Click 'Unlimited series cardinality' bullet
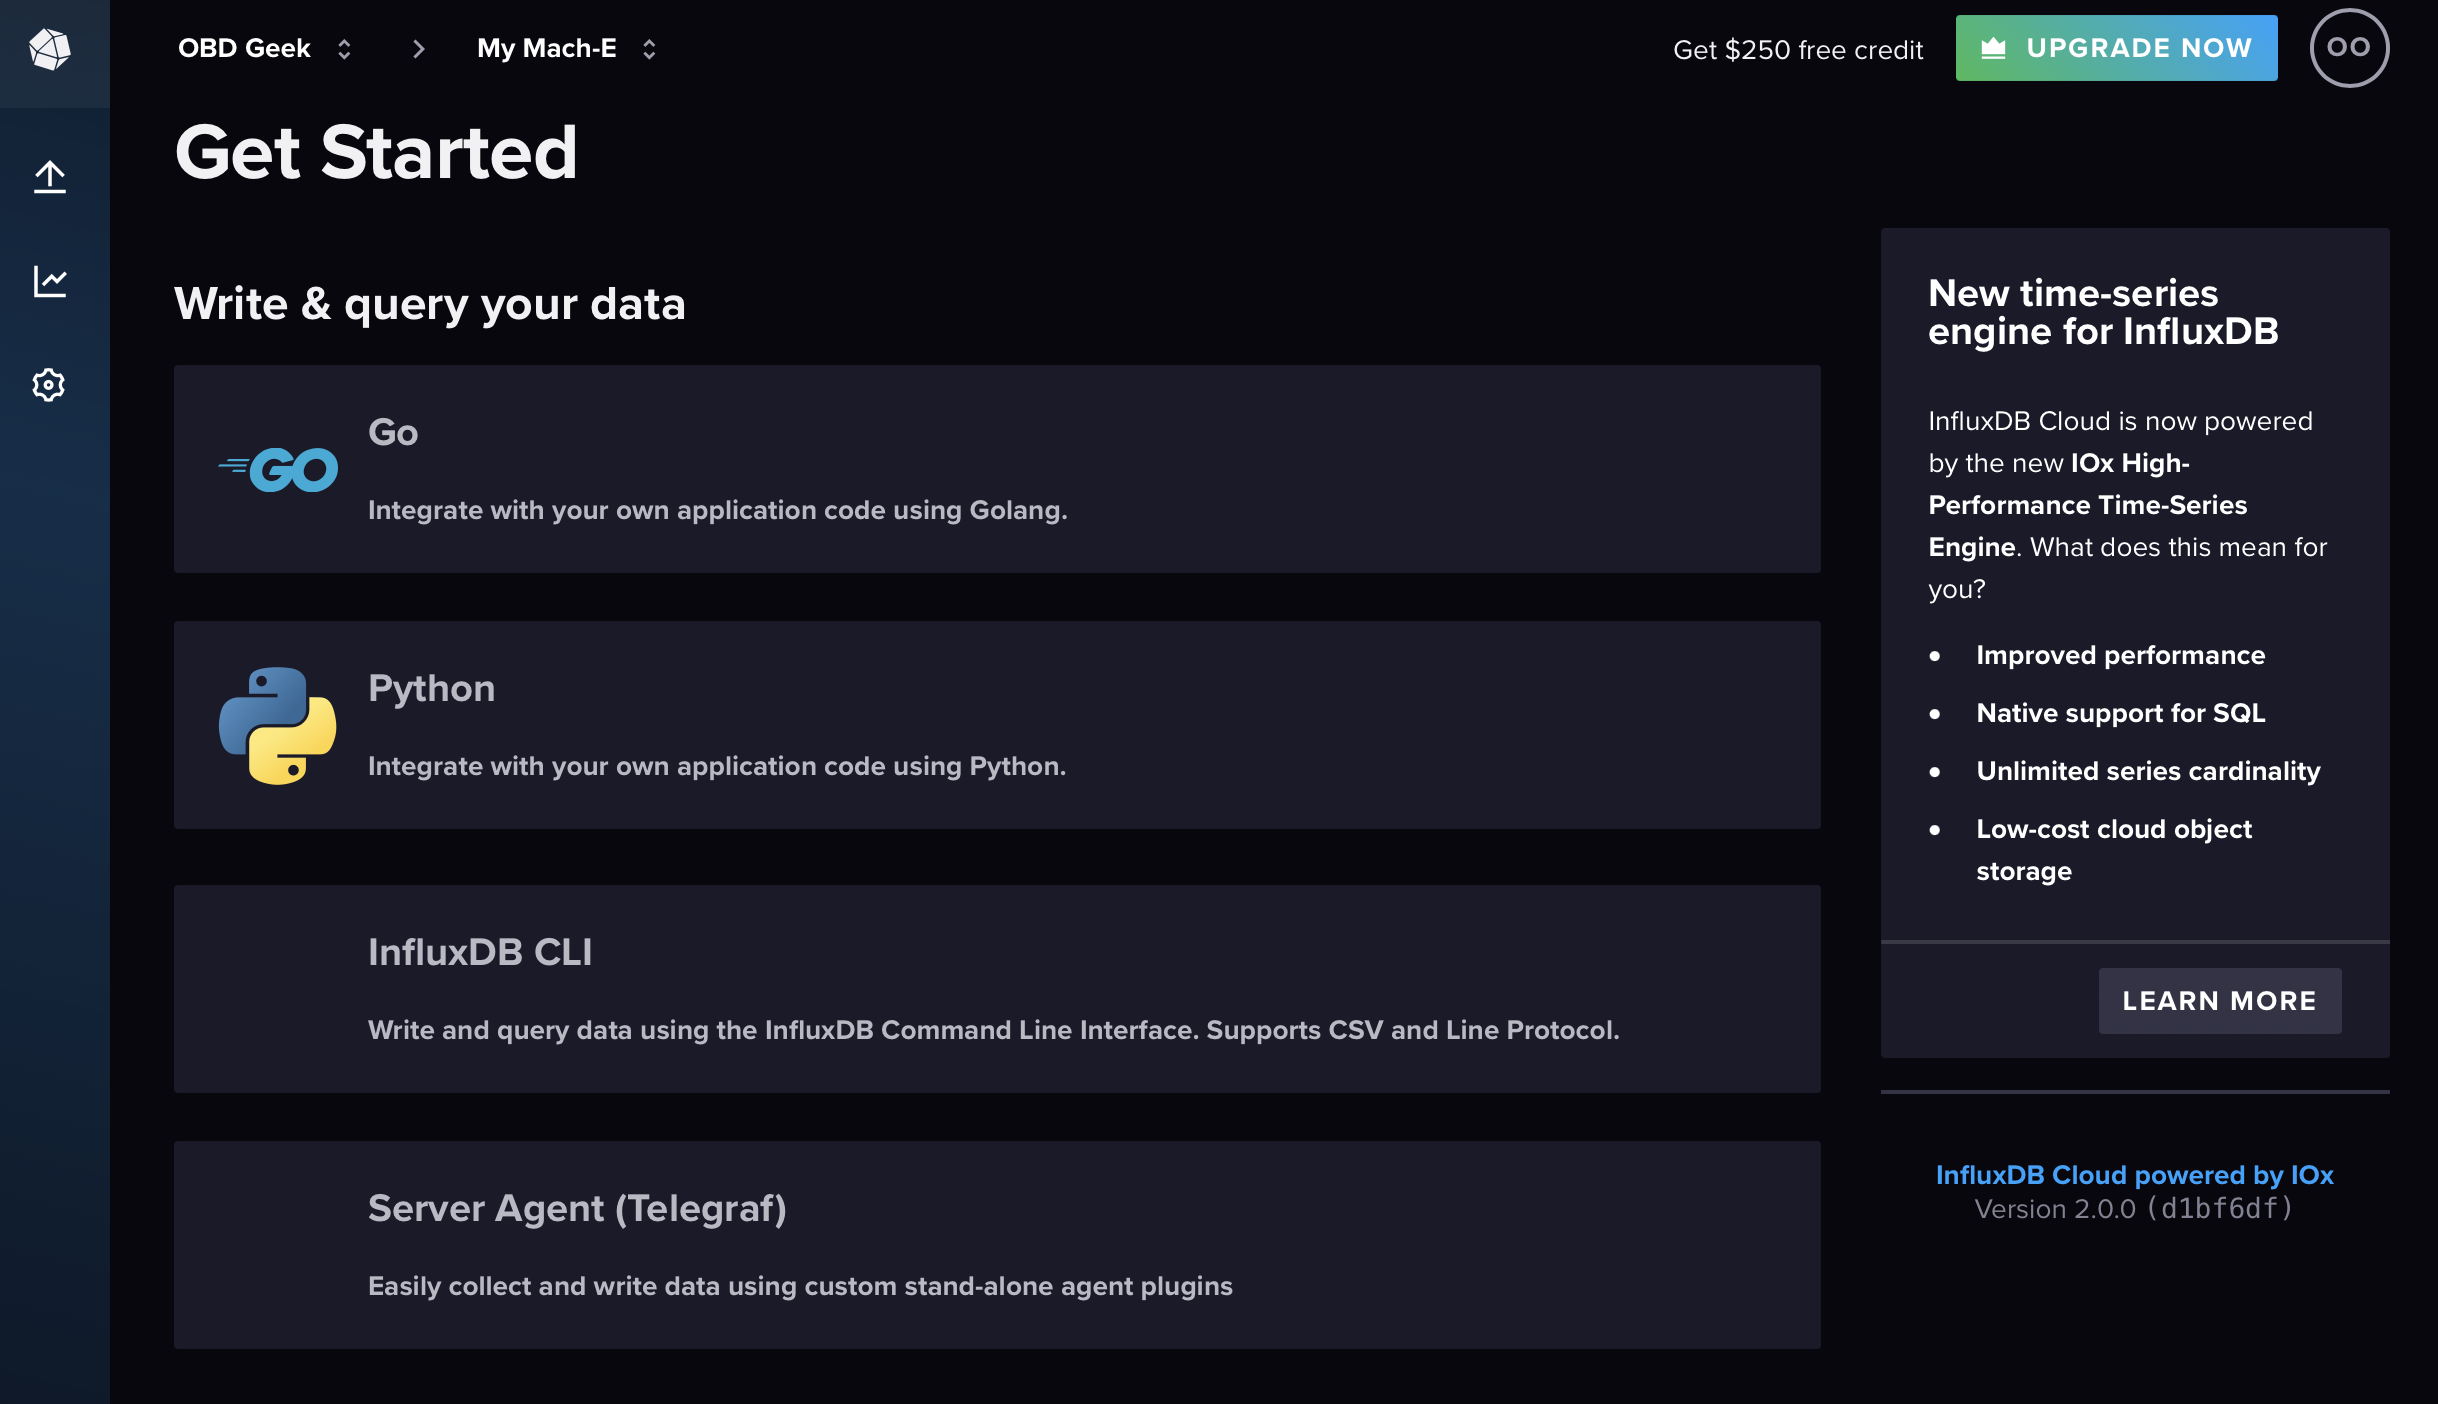Viewport: 2438px width, 1404px height. [2148, 771]
